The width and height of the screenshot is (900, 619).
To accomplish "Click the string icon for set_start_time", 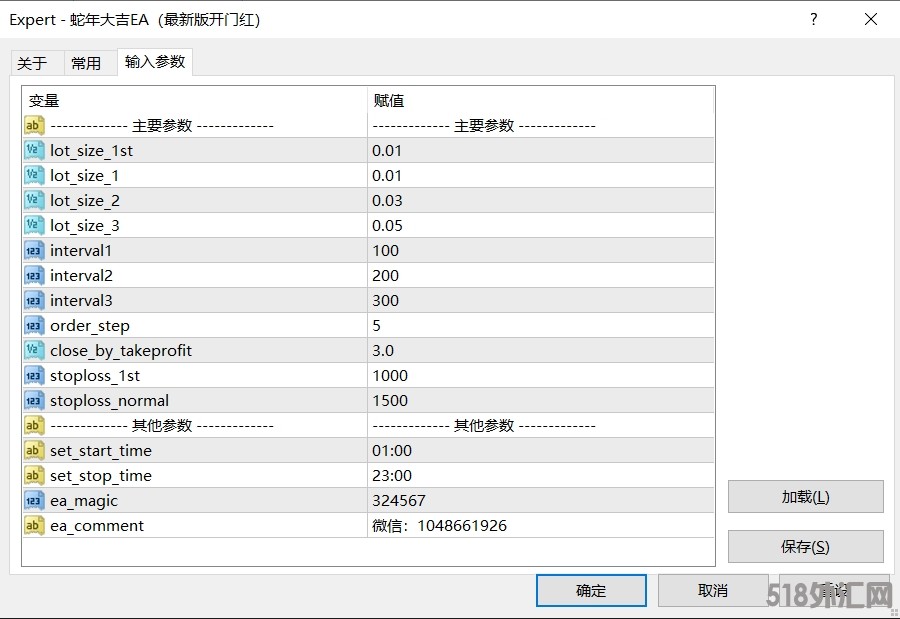I will click(x=34, y=451).
